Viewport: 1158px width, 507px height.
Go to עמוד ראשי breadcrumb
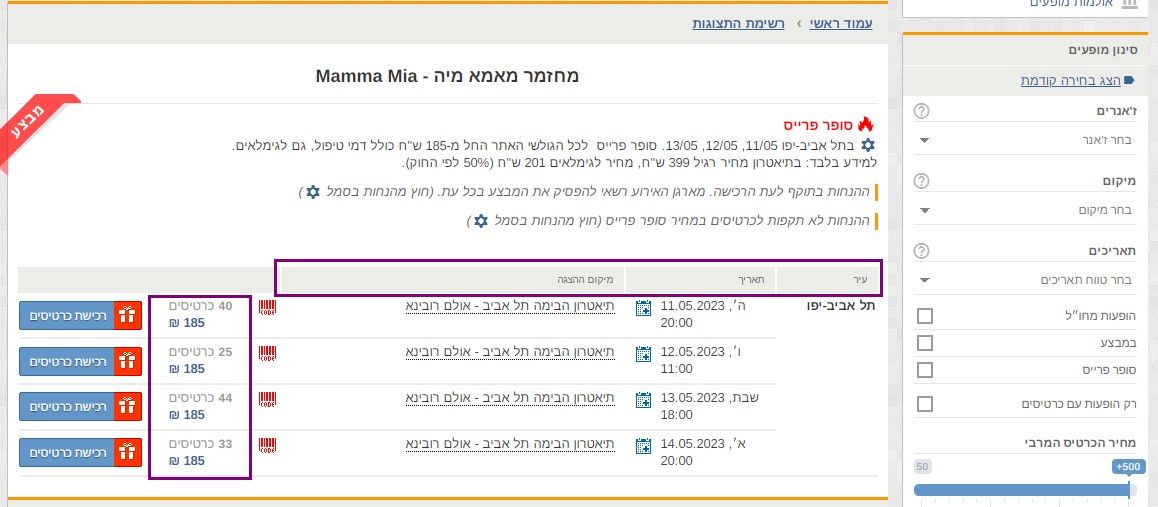(x=840, y=22)
